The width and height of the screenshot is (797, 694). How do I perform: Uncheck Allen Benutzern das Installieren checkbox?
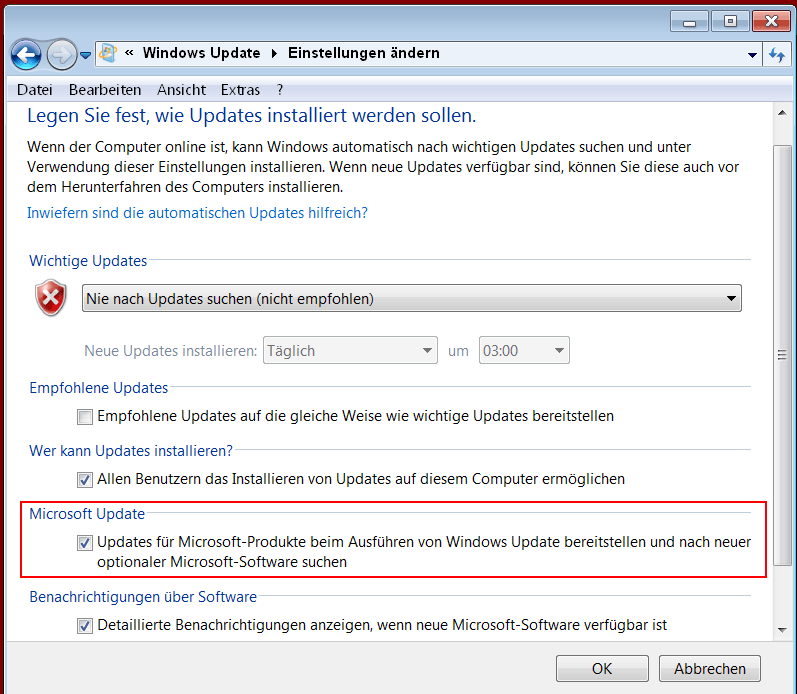point(85,479)
